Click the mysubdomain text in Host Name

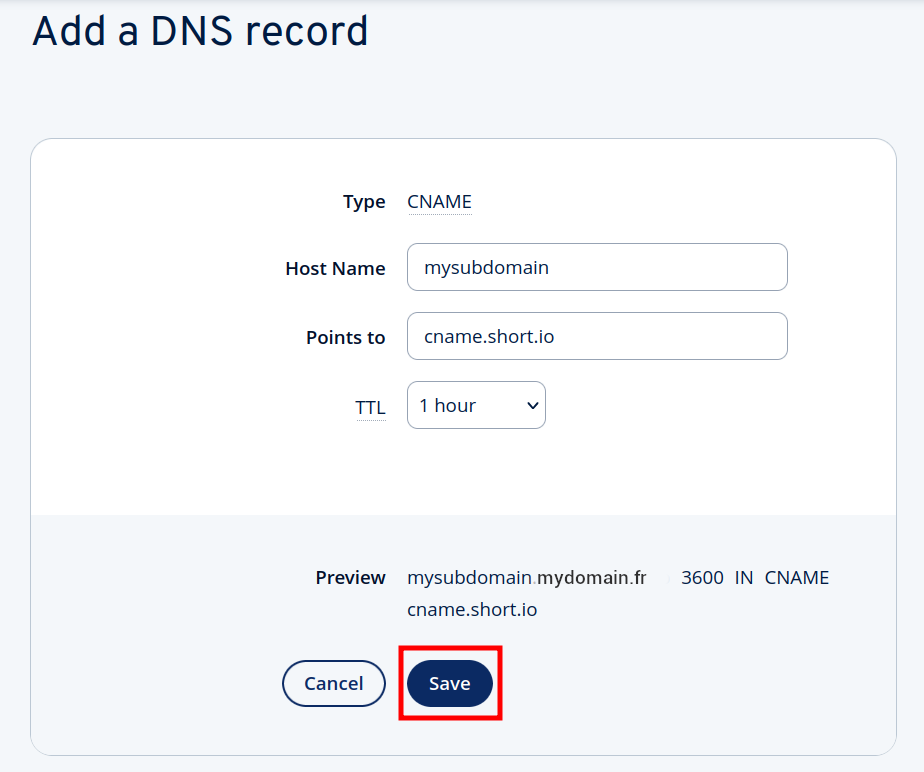pyautogui.click(x=486, y=268)
